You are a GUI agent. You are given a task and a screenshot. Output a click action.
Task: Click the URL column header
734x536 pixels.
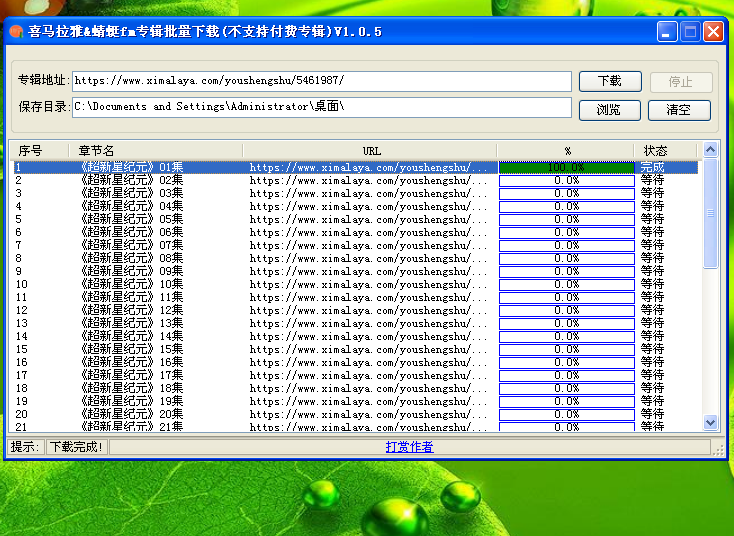click(x=370, y=150)
